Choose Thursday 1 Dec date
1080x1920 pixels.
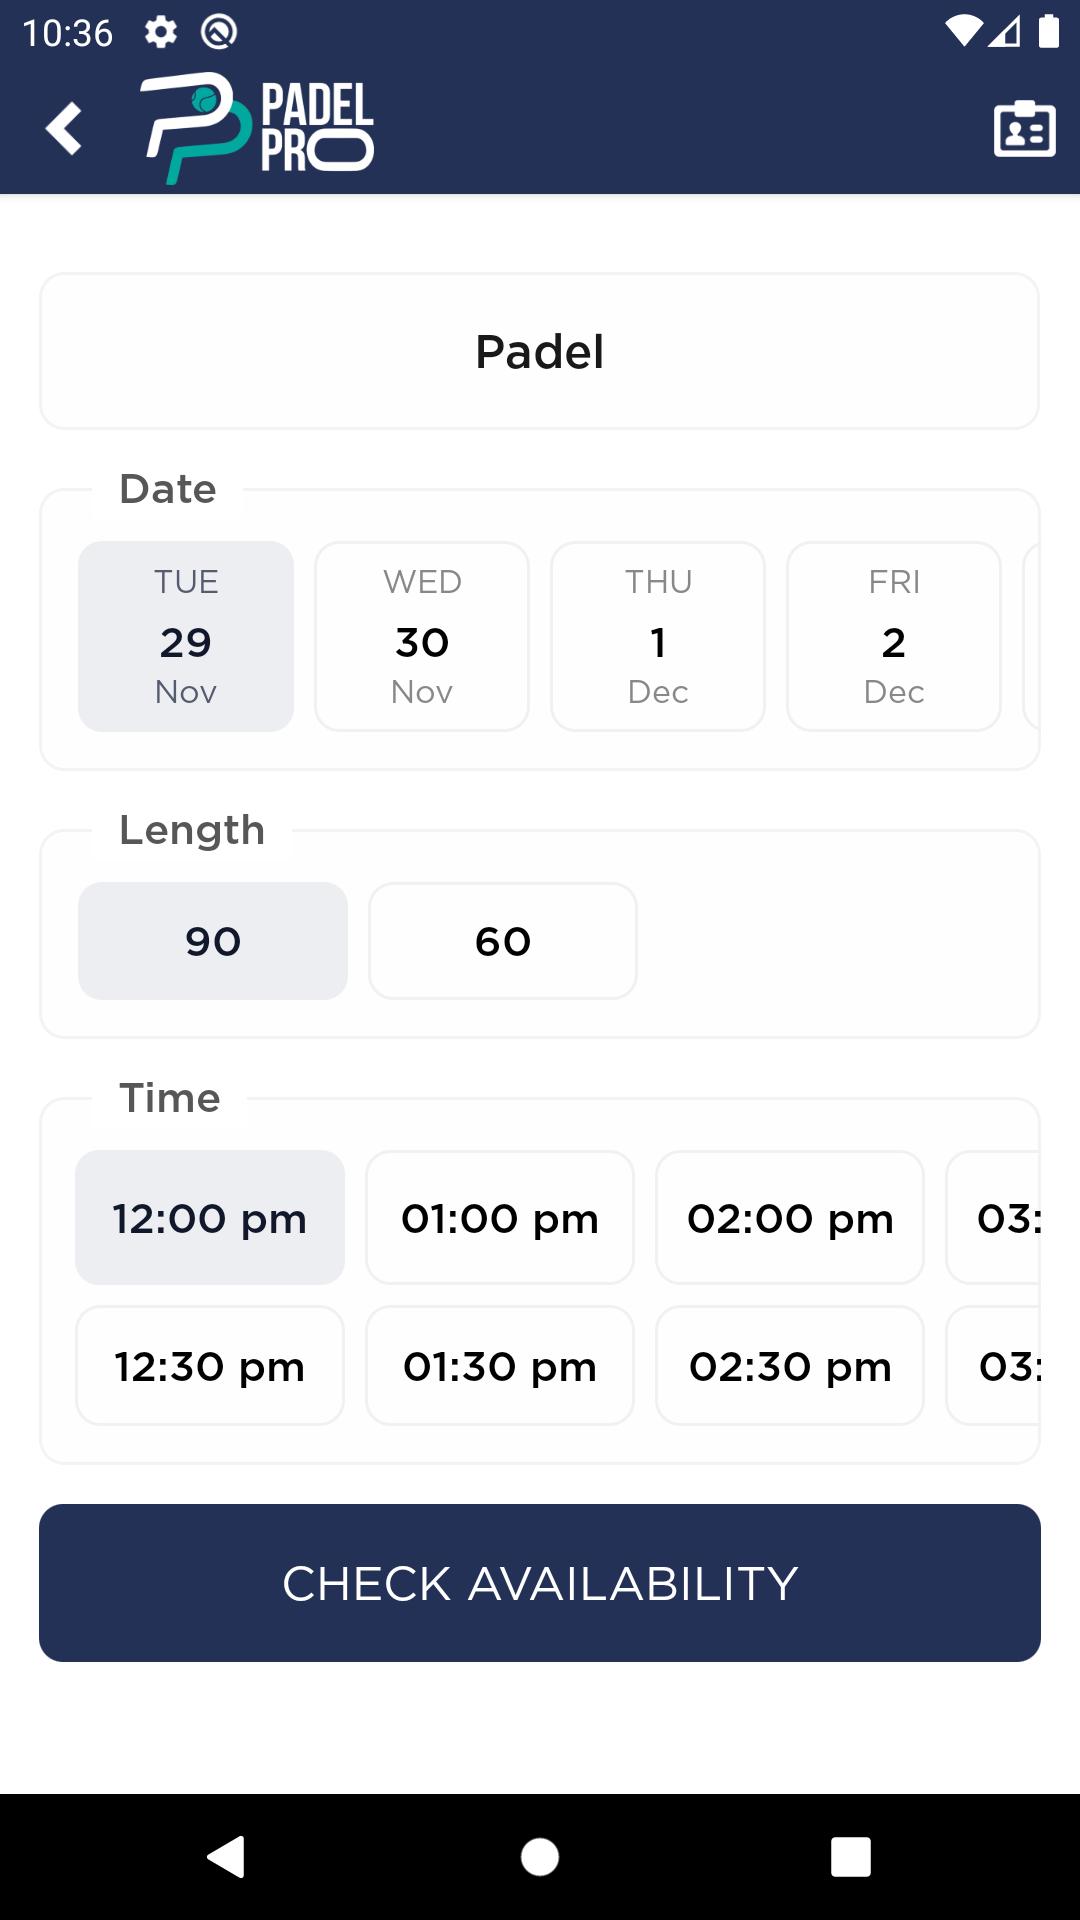[658, 636]
